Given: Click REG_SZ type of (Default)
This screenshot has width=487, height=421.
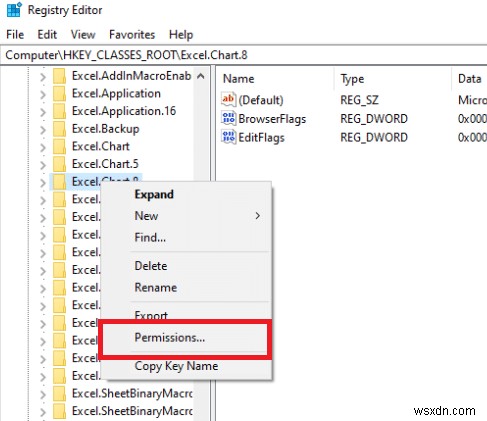Looking at the screenshot, I should pyautogui.click(x=359, y=100).
